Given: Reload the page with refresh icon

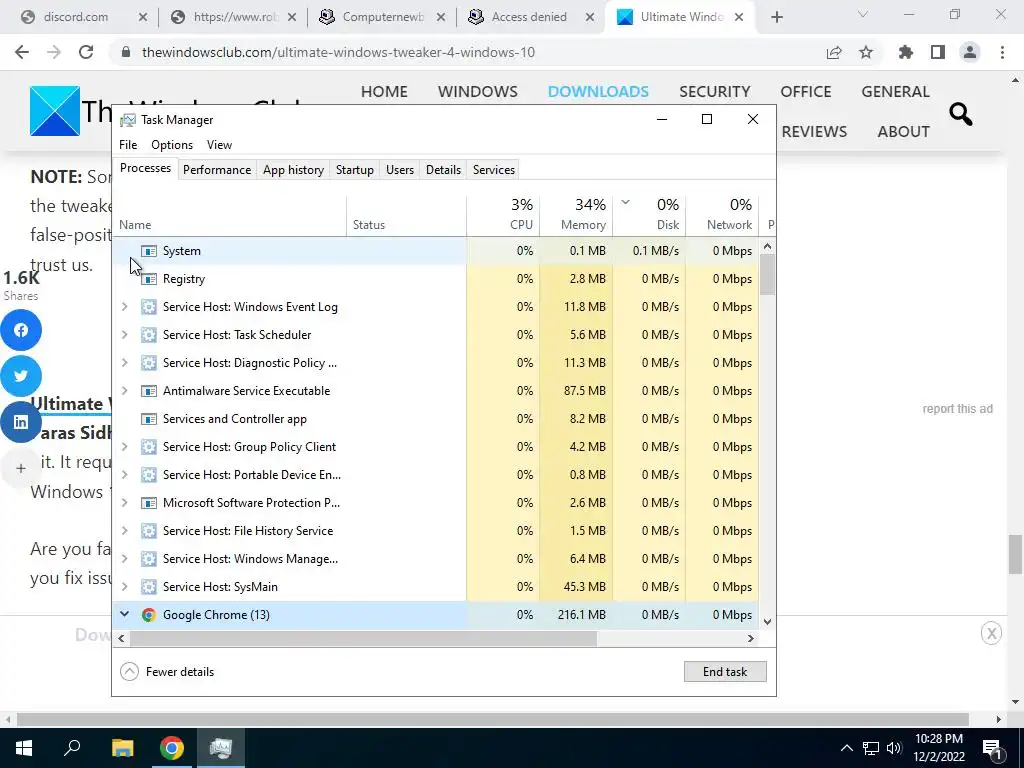Looking at the screenshot, I should pyautogui.click(x=86, y=52).
